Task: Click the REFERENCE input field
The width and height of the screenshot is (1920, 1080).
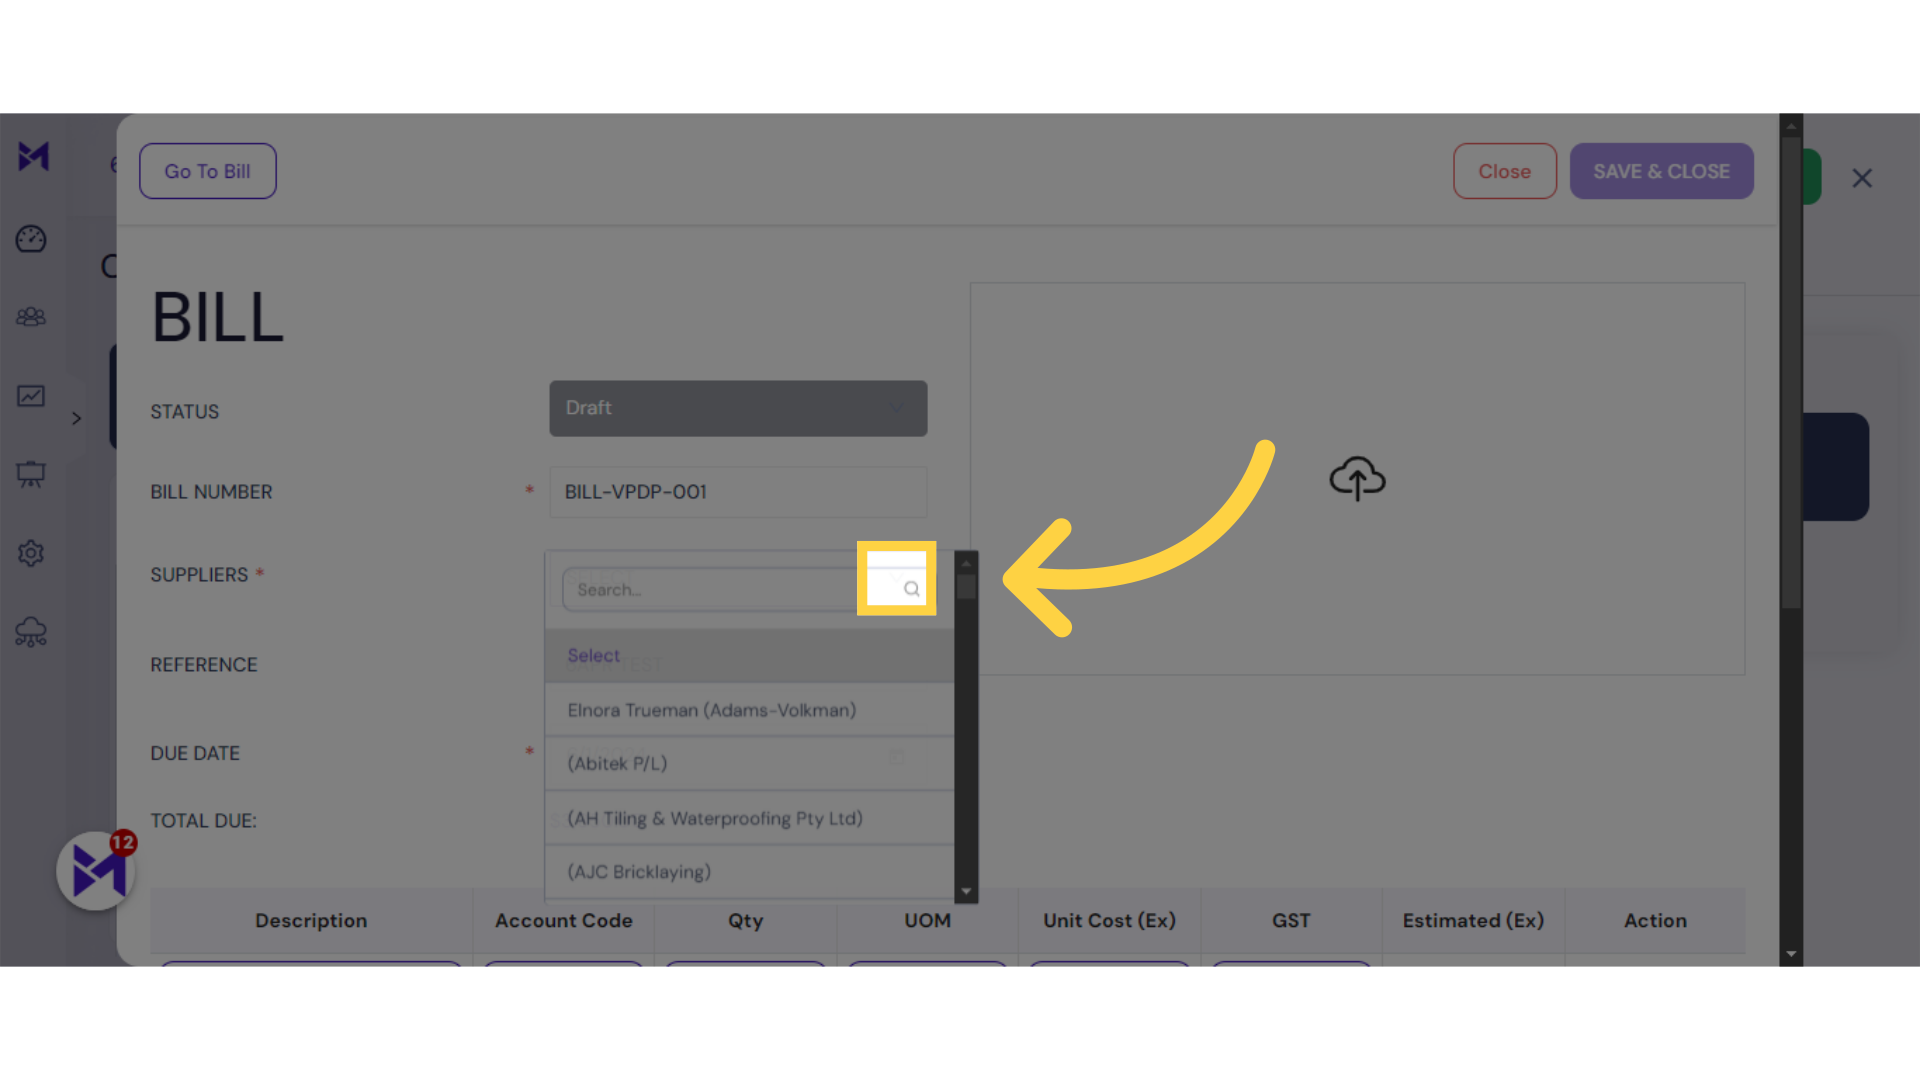Action: [738, 665]
